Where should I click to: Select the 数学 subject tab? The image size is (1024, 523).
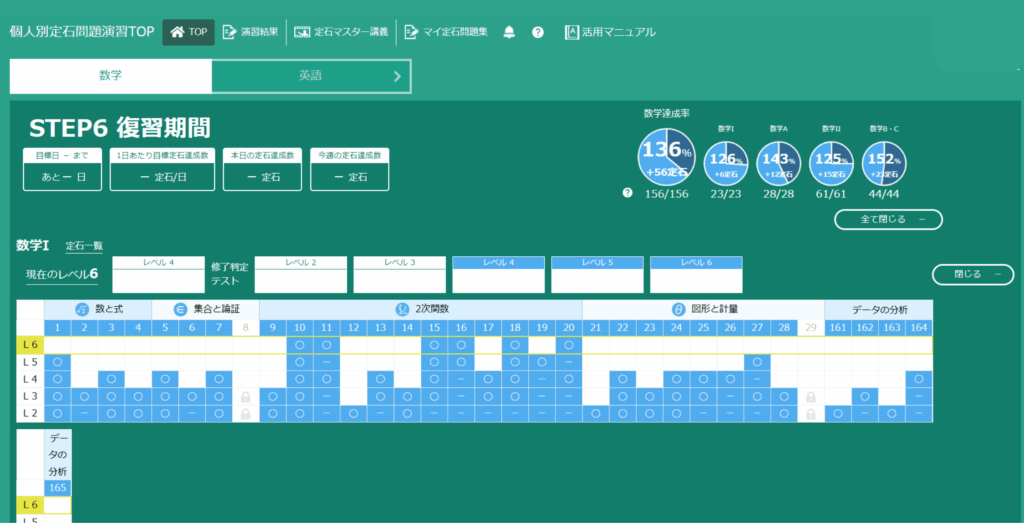tap(111, 76)
